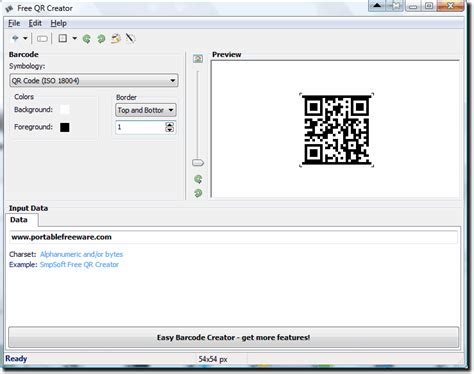Screen dimensions: 474x374
Task: Click the Alphanumeric and/or bytes link
Action: click(x=81, y=254)
